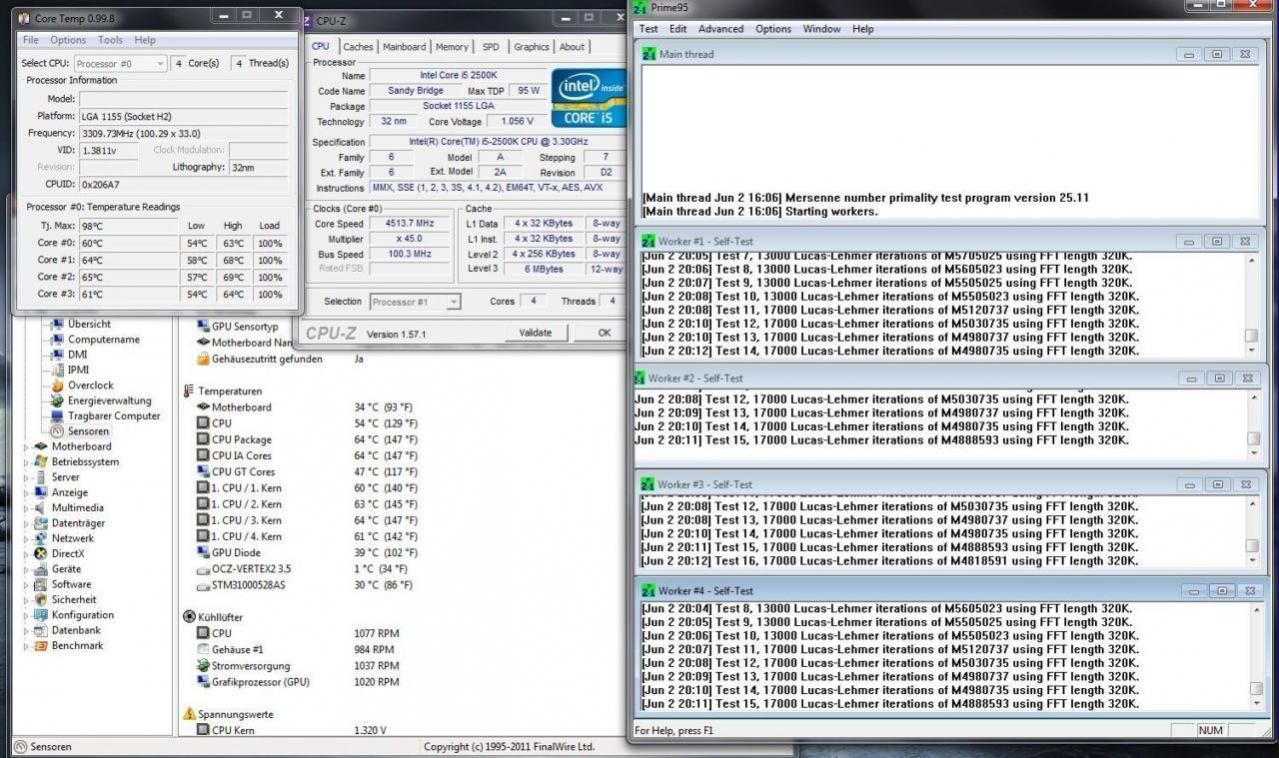The height and width of the screenshot is (758, 1279).
Task: Click the Core Temp title bar icon
Action: click(24, 18)
